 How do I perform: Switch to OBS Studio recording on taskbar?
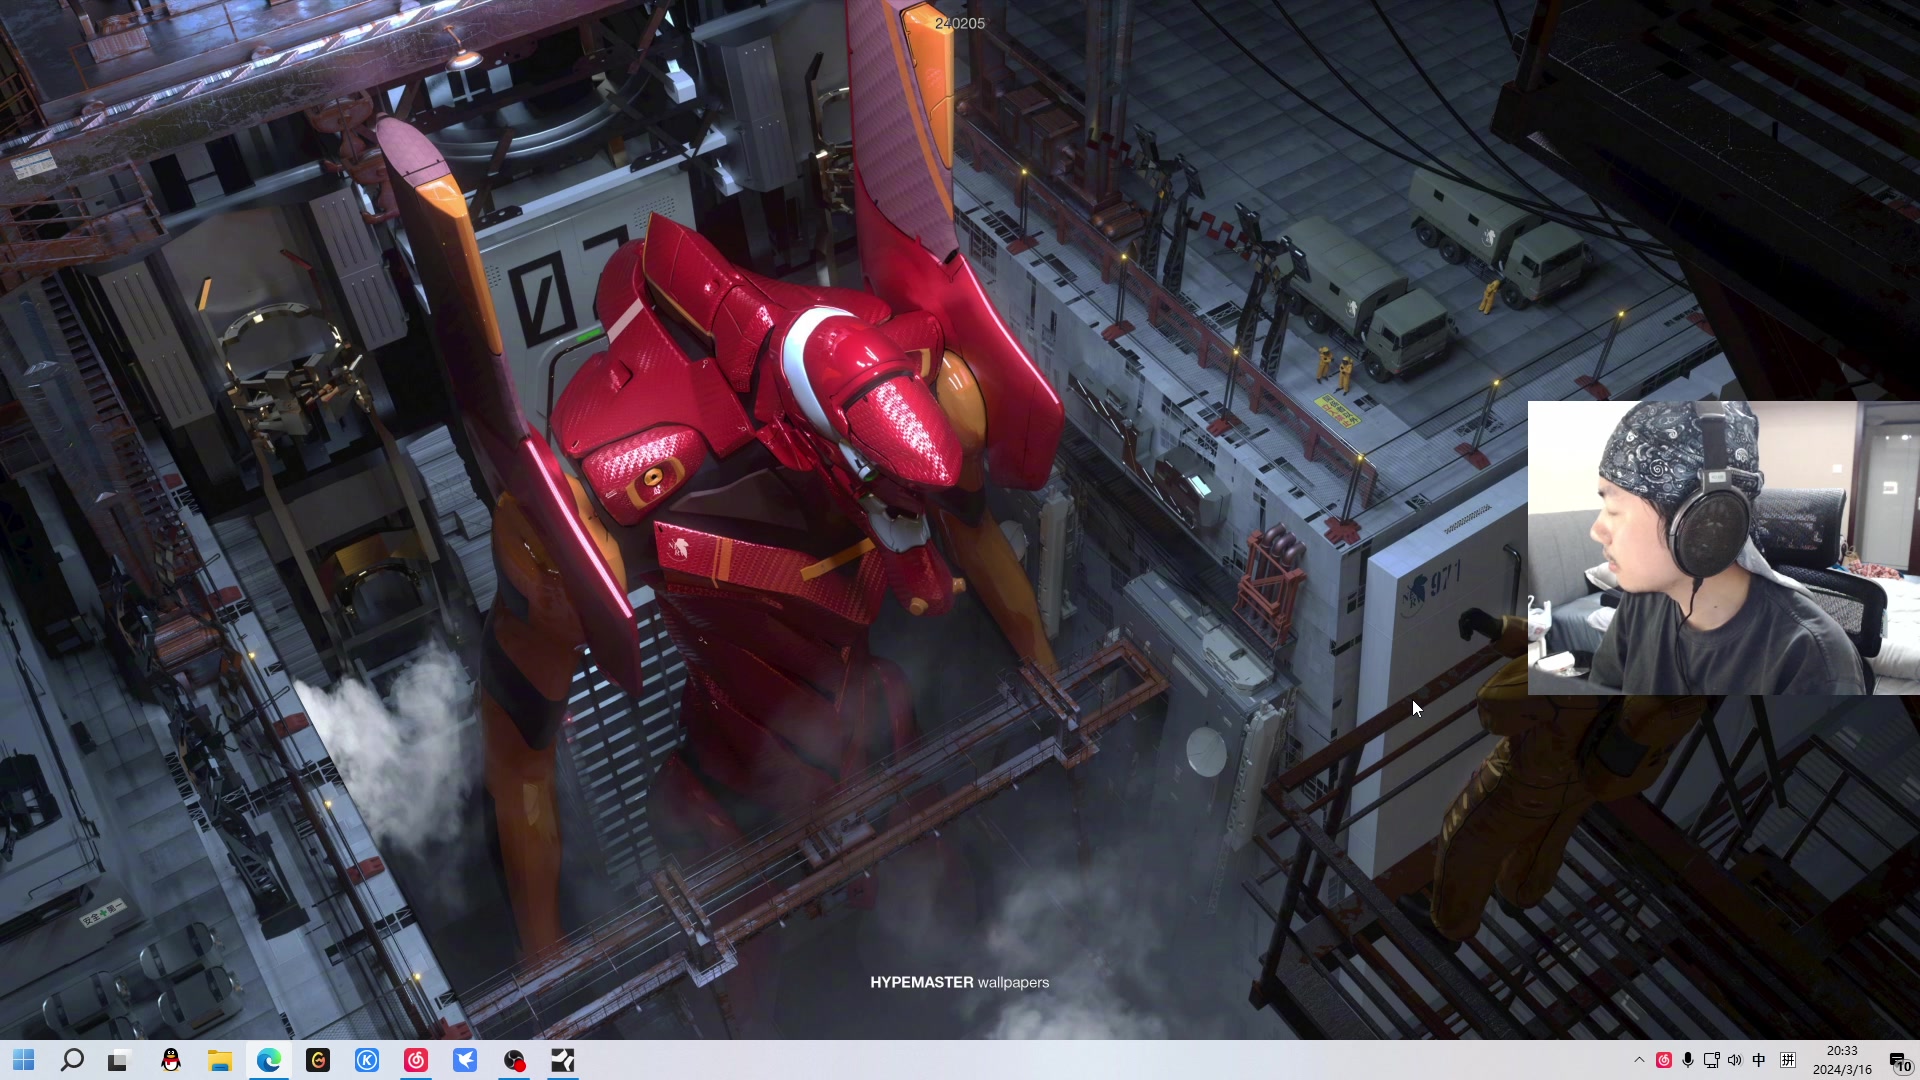click(x=514, y=1060)
